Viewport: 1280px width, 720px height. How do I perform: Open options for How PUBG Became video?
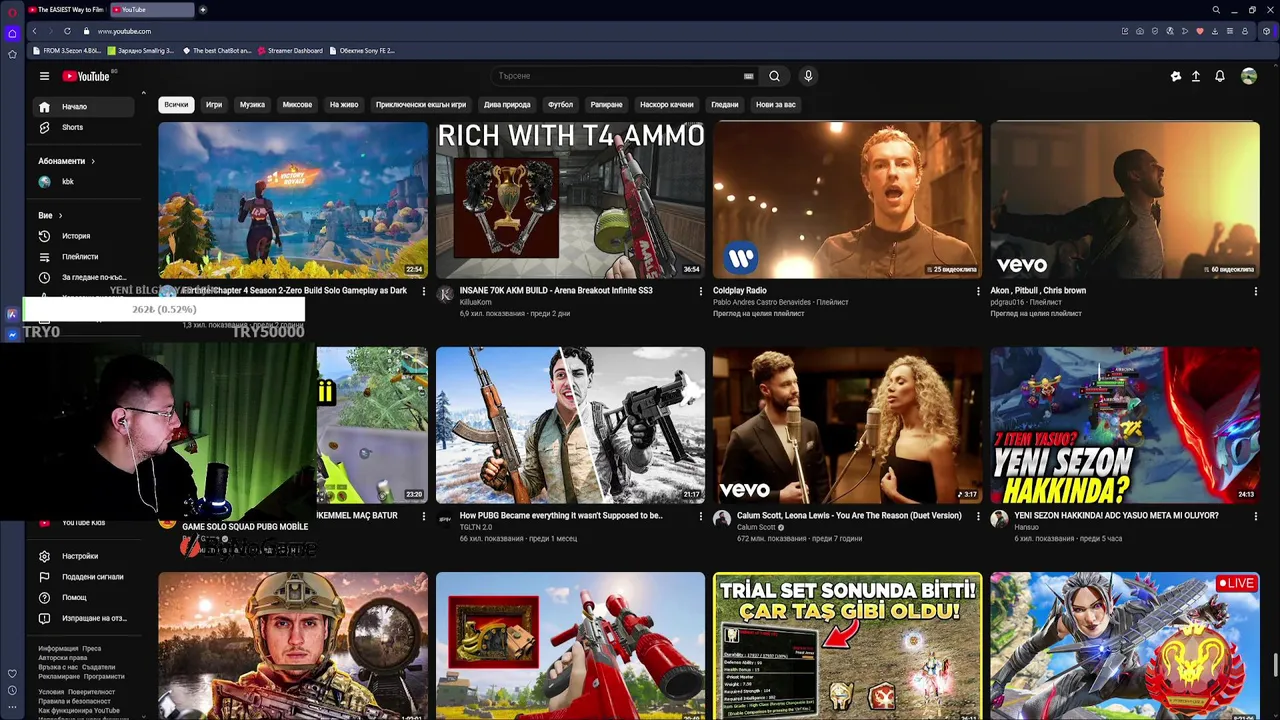tap(700, 516)
